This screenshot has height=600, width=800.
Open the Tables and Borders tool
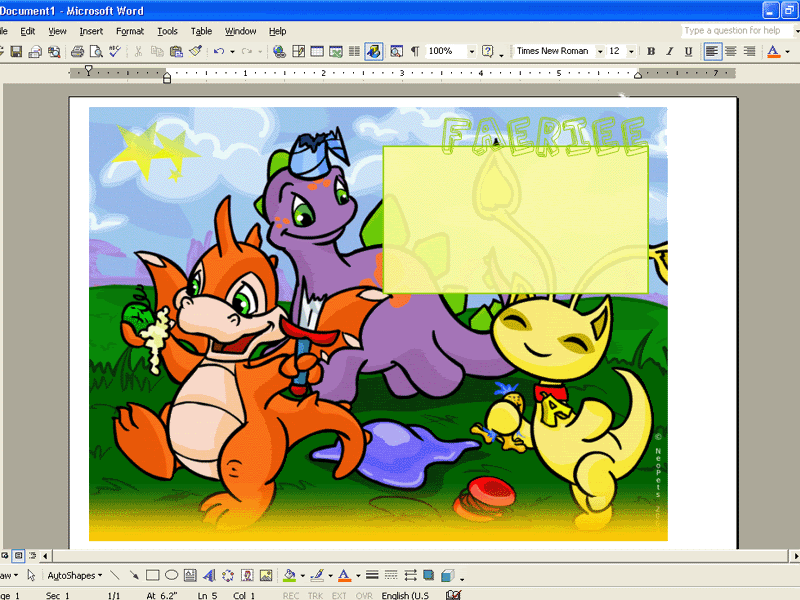click(298, 51)
